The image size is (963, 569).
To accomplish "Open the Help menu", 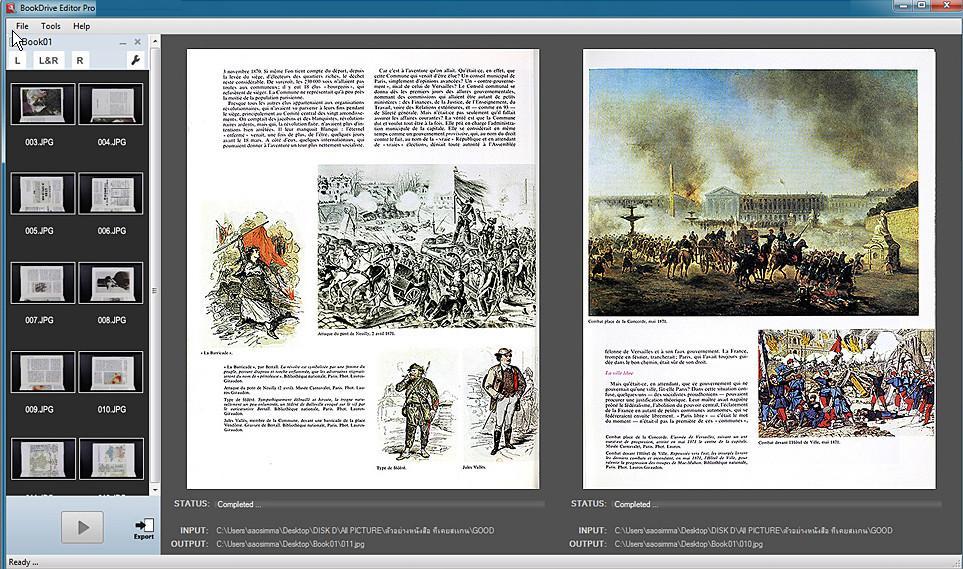I will pyautogui.click(x=81, y=26).
